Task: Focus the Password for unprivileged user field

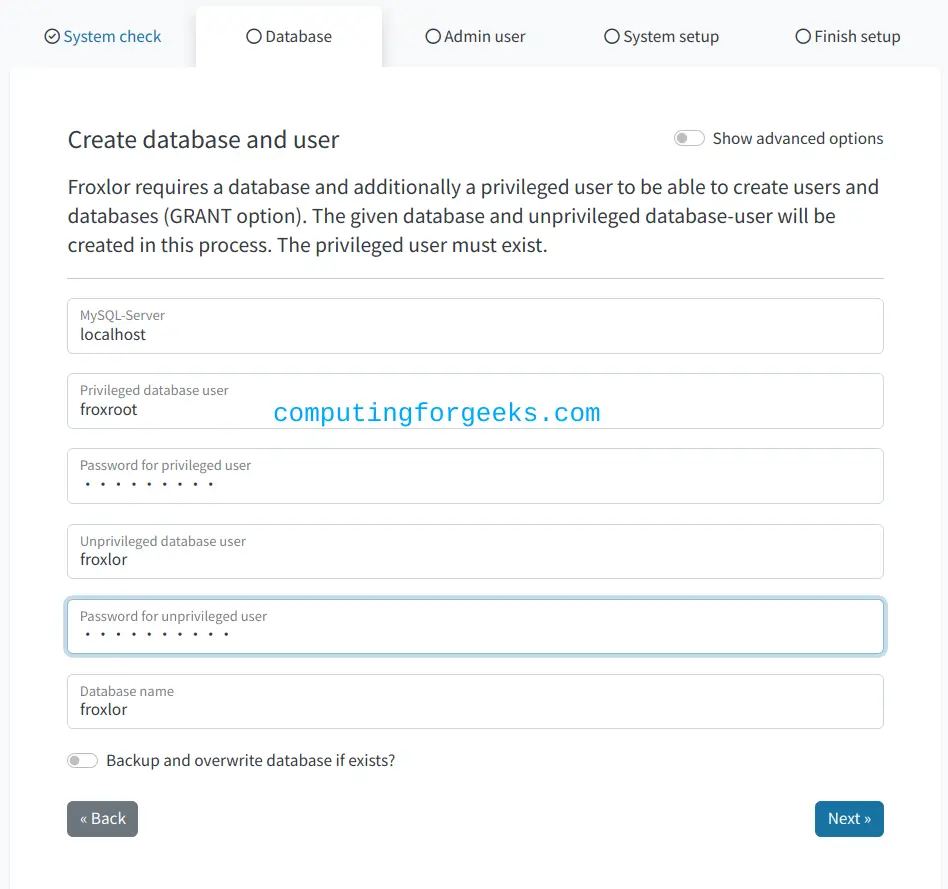Action: [475, 627]
